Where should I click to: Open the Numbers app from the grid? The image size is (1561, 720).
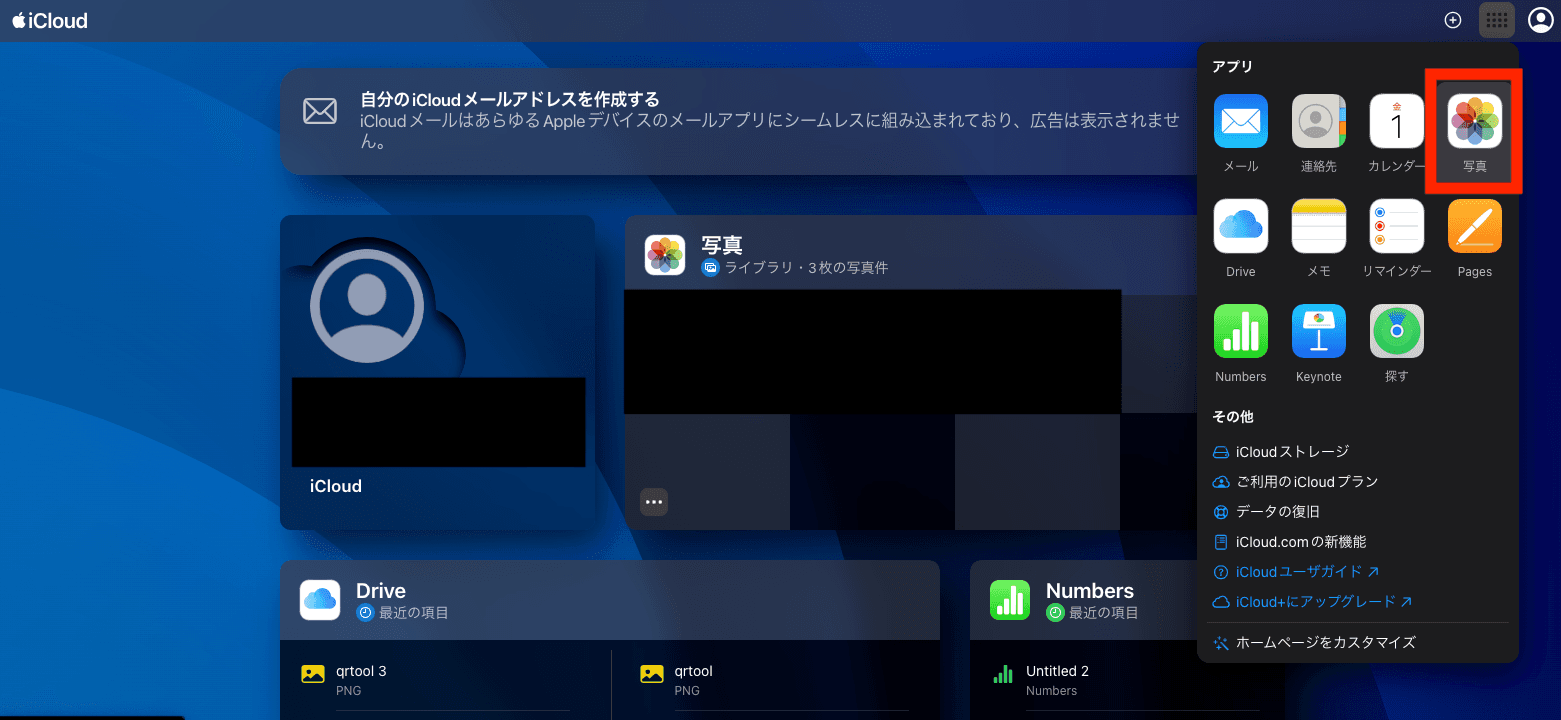tap(1240, 331)
